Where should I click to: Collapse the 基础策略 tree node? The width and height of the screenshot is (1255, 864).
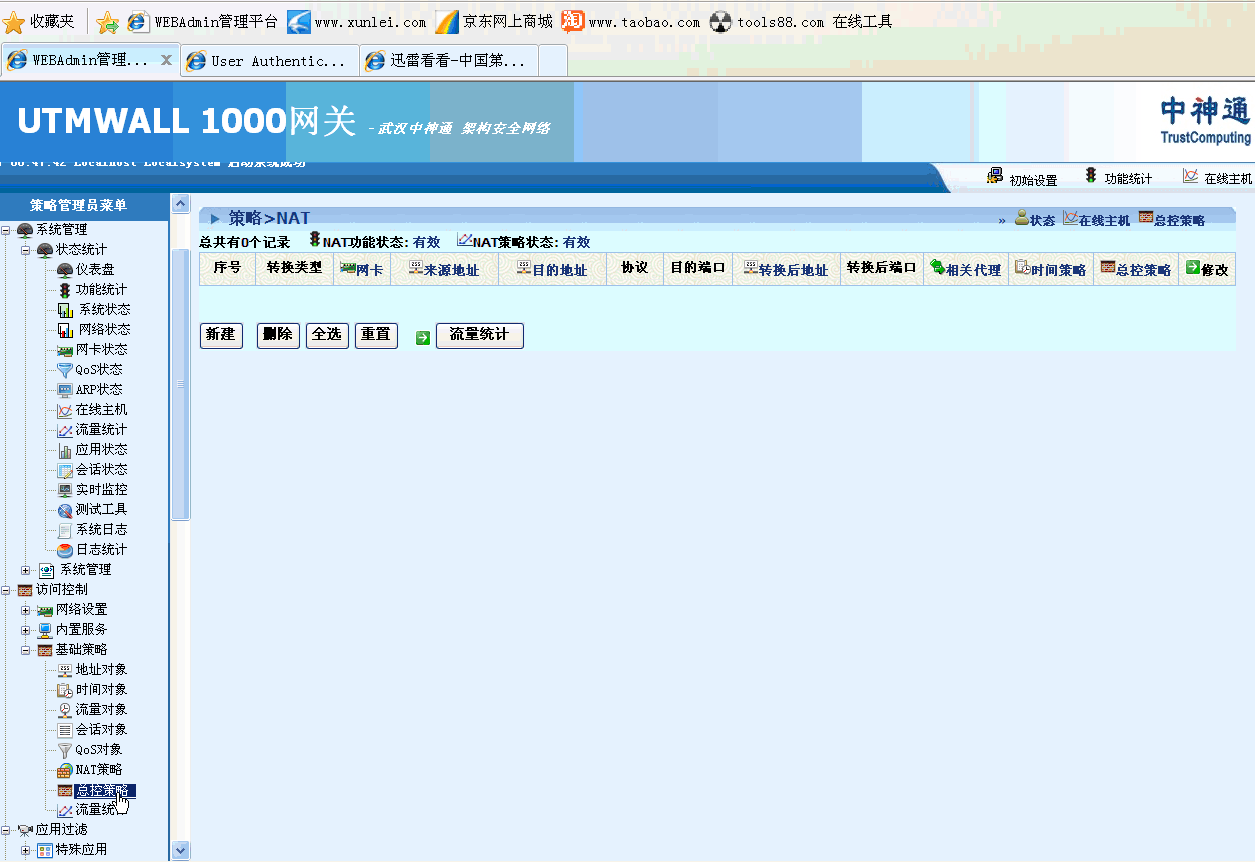(26, 650)
